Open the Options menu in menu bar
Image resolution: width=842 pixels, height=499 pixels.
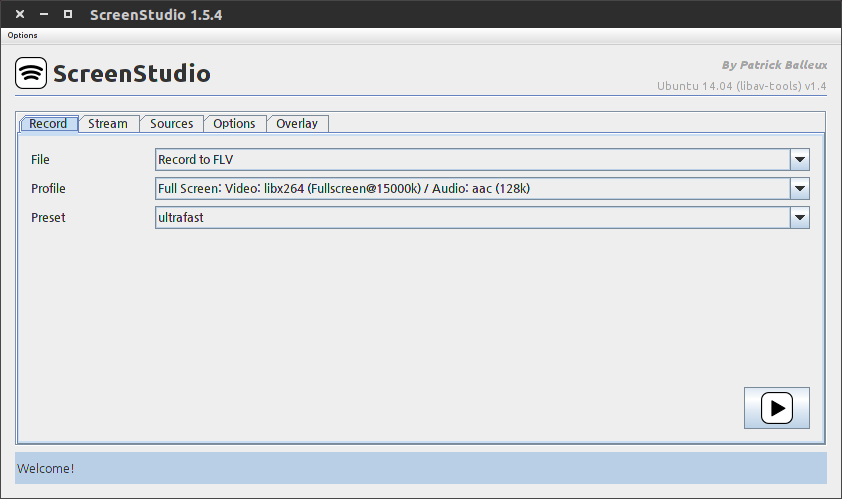[x=23, y=35]
